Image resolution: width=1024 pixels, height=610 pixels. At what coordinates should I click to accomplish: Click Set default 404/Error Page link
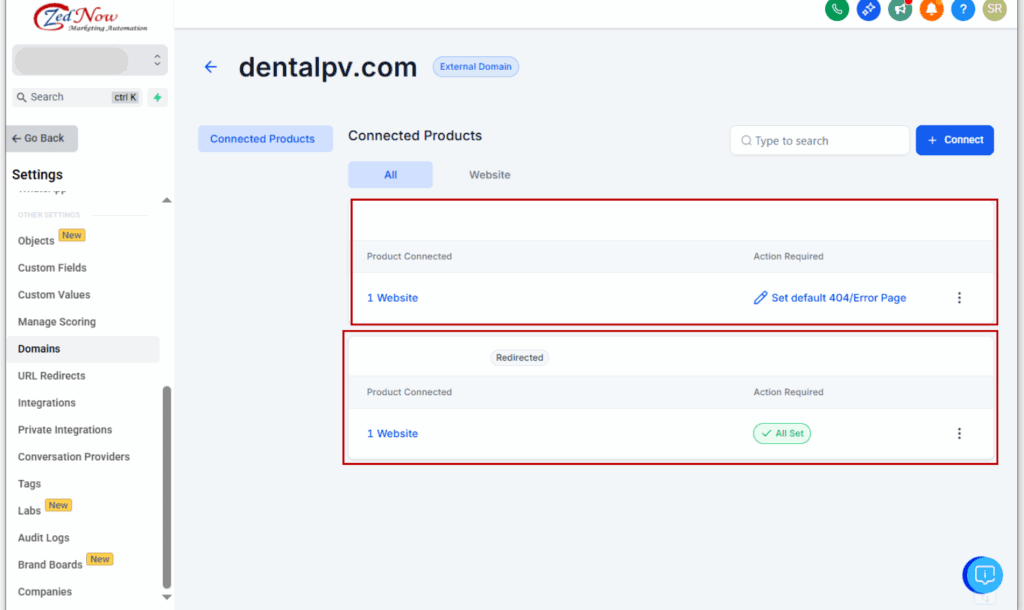[839, 298]
